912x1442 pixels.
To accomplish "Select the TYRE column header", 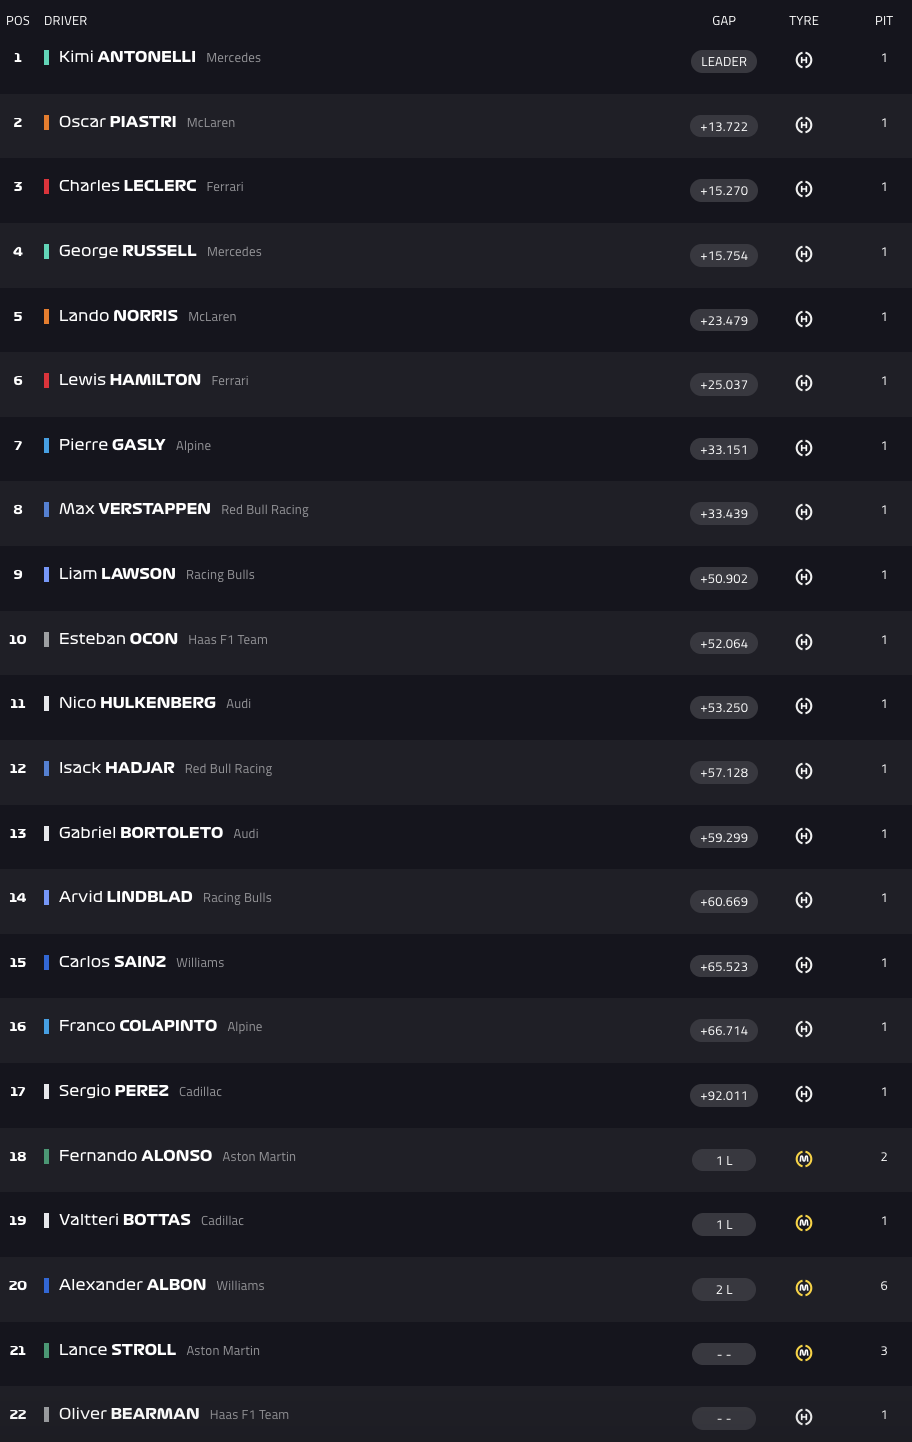I will 804,21.
